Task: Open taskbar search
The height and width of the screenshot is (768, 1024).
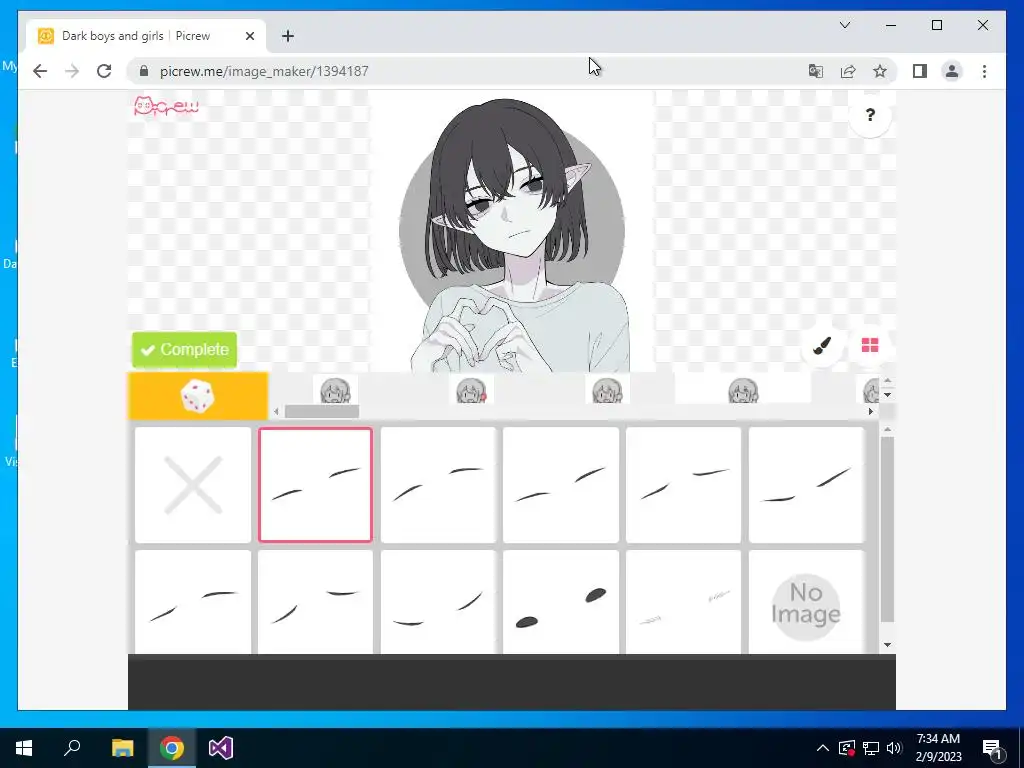Action: click(72, 748)
